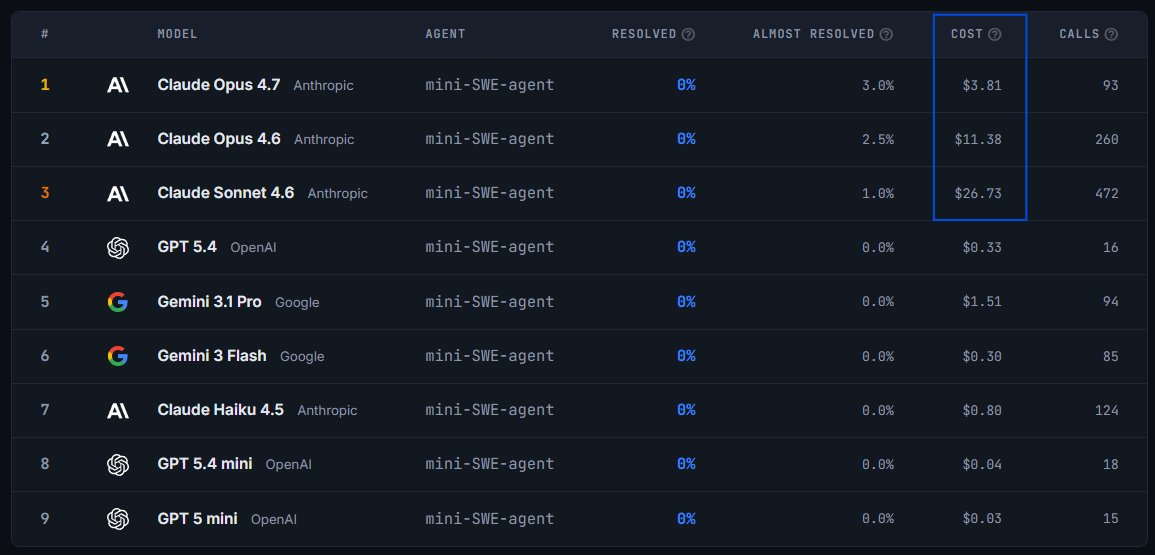Click the 1.0% almost resolved value
1155x555 pixels.
tap(878, 194)
